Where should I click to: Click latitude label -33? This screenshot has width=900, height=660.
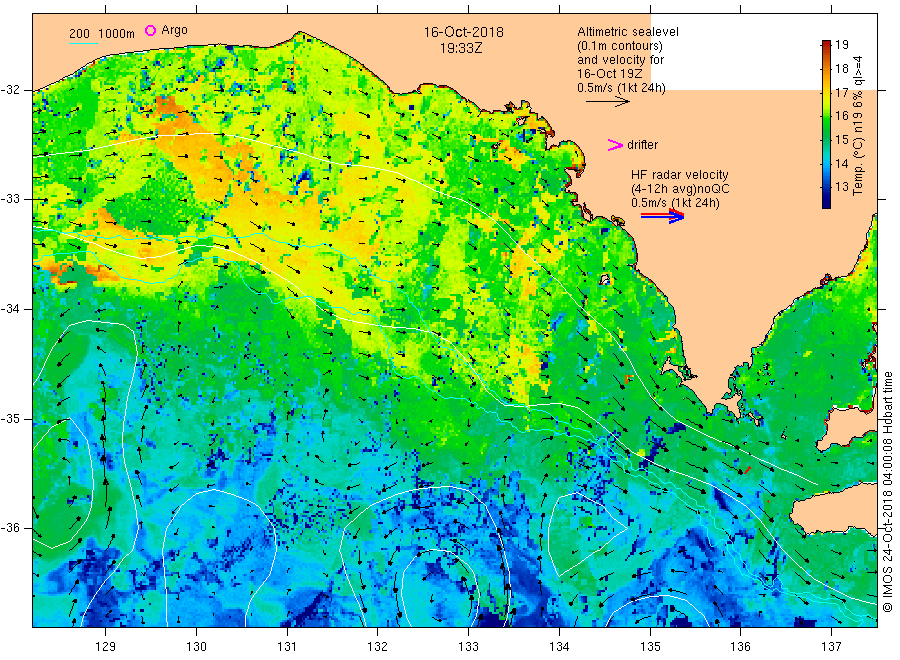(10, 199)
